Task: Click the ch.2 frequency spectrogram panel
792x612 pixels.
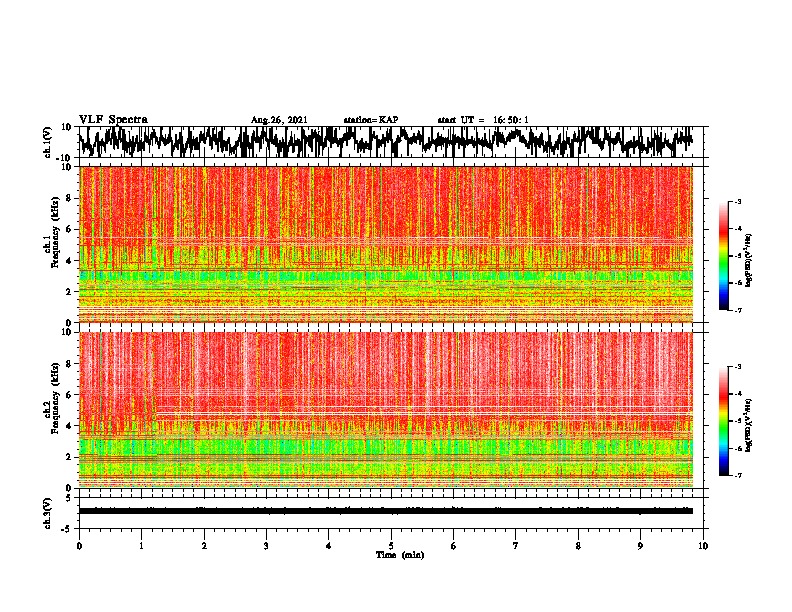Action: click(x=386, y=410)
